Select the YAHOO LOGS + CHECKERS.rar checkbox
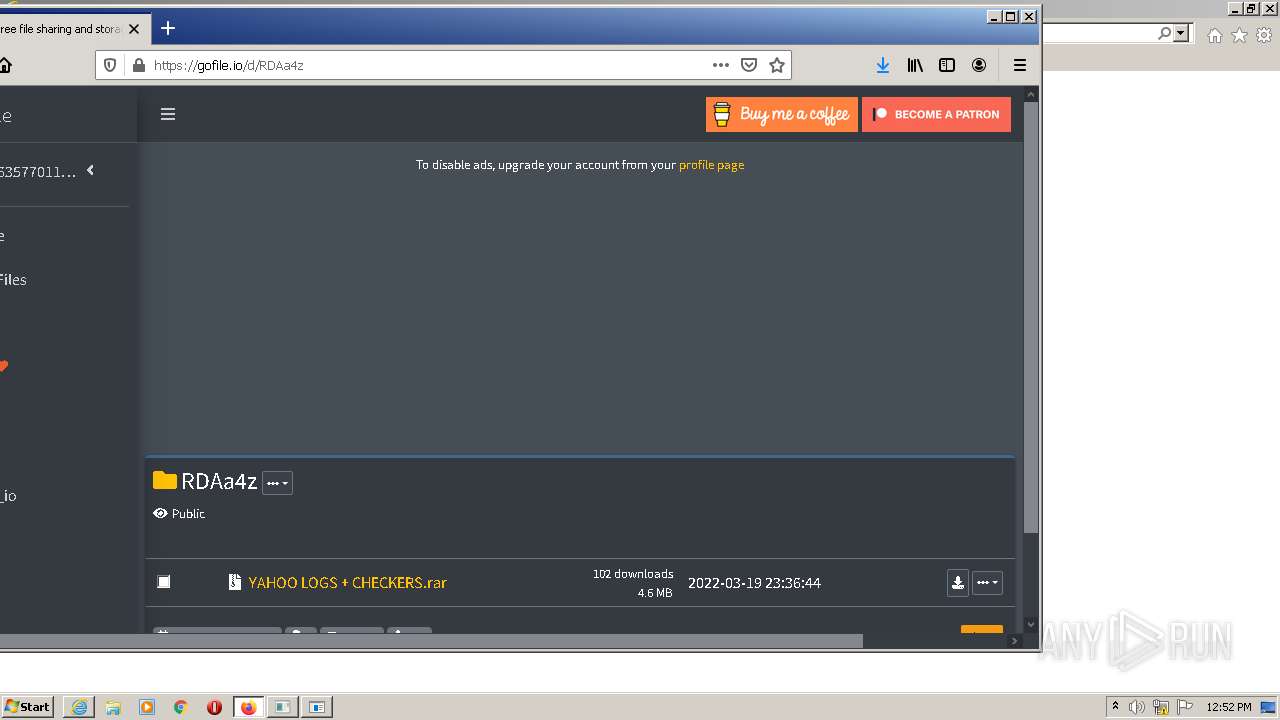The image size is (1280, 720). coord(164,582)
